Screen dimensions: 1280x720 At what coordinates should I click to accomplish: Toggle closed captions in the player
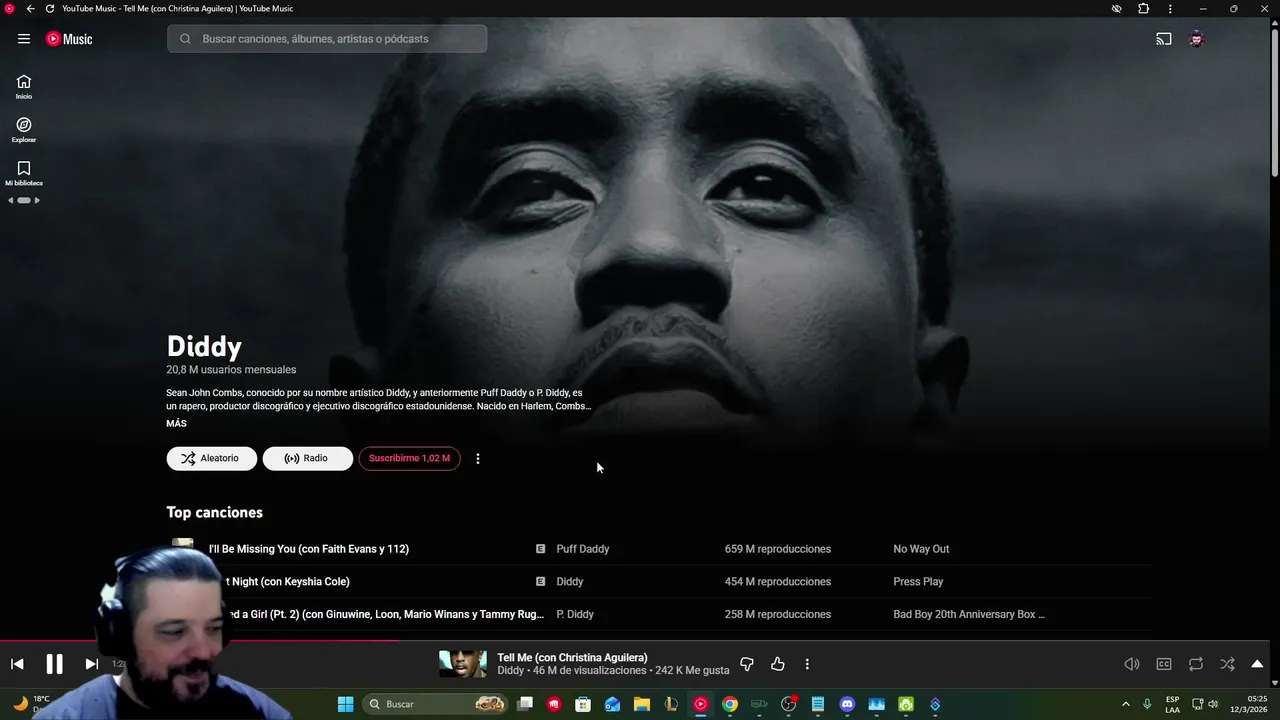coord(1164,664)
